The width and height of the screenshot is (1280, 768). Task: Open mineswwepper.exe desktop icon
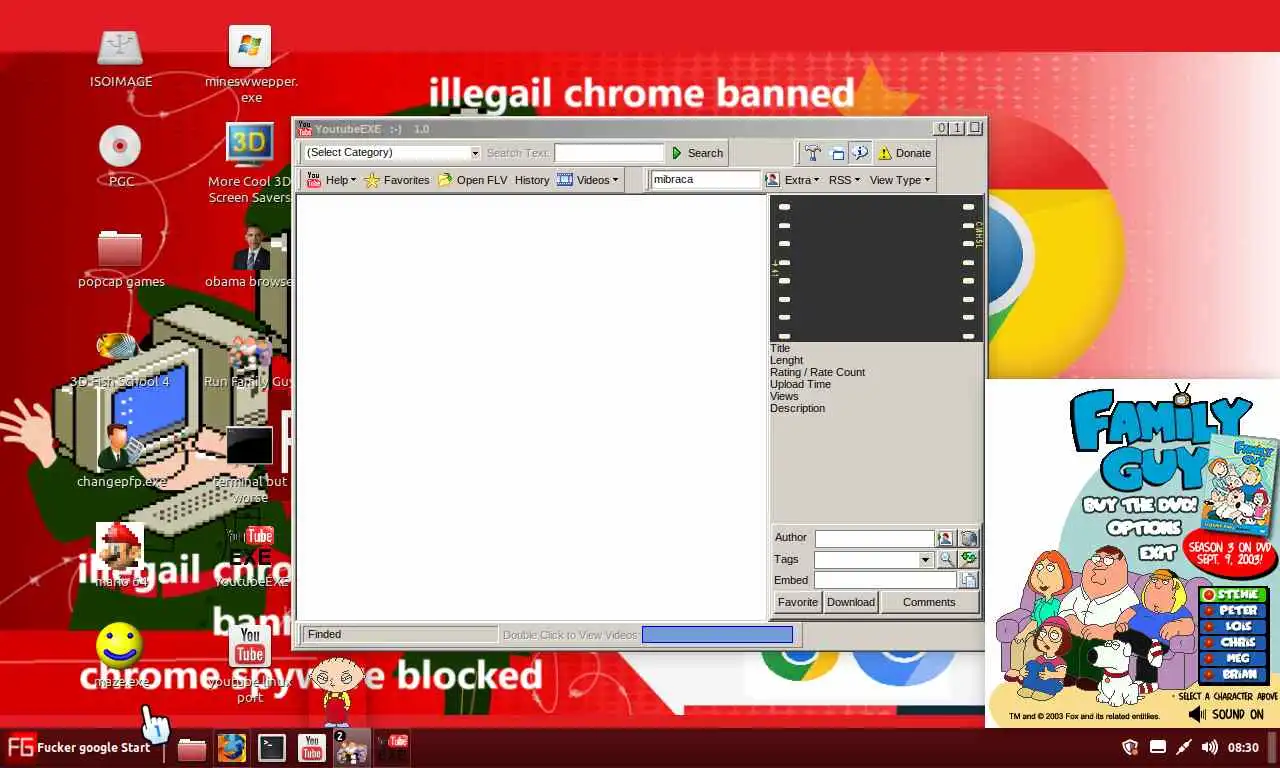coord(251,65)
